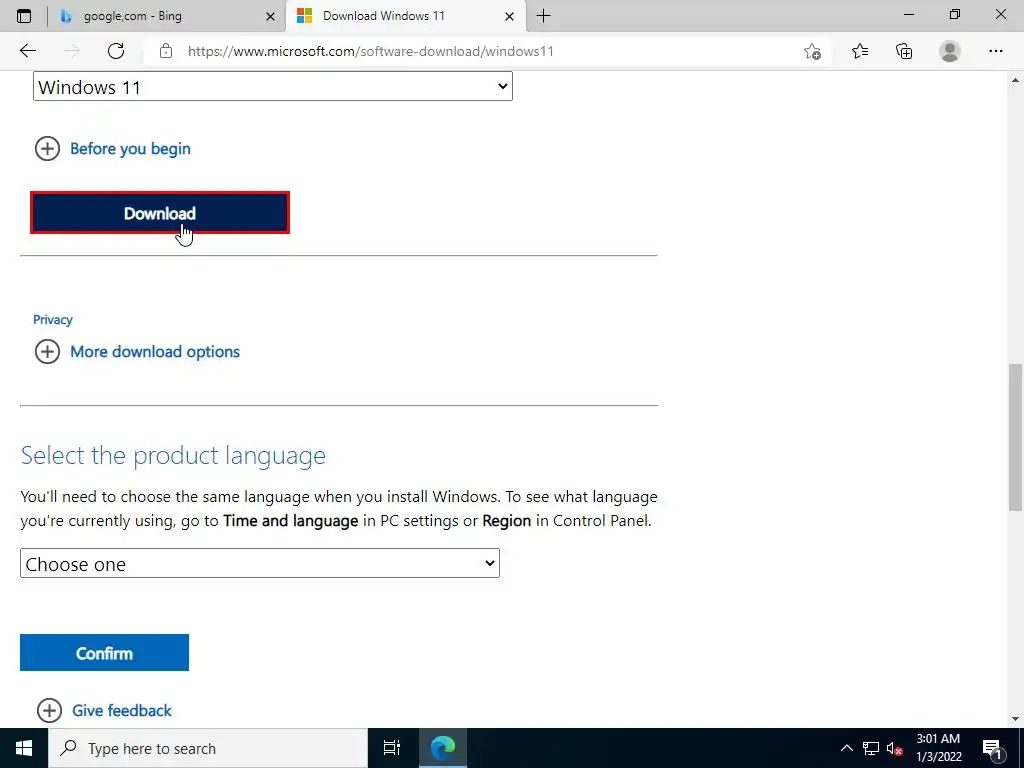Open Edge settings and more menu
This screenshot has width=1024, height=768.
coord(995,51)
